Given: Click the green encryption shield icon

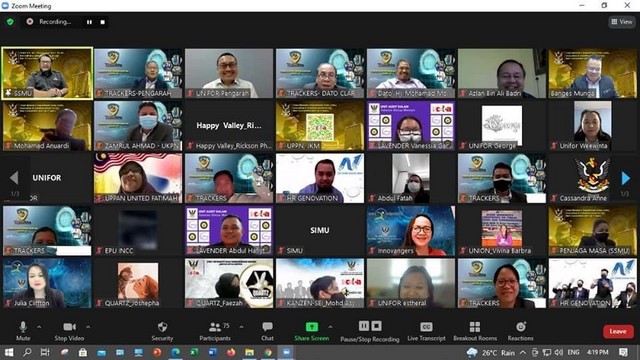Looking at the screenshot, I should coord(10,22).
